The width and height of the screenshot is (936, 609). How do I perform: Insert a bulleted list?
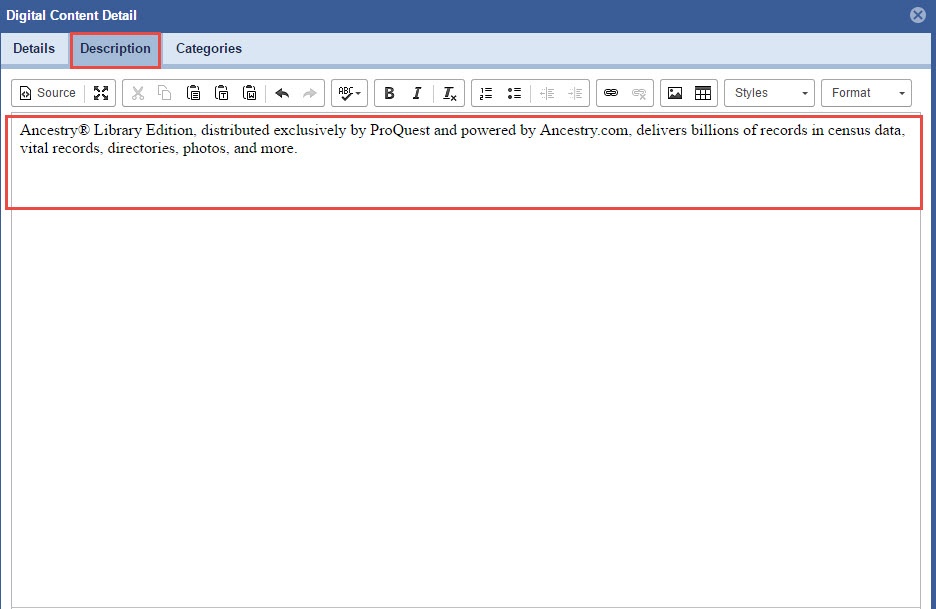click(x=514, y=93)
